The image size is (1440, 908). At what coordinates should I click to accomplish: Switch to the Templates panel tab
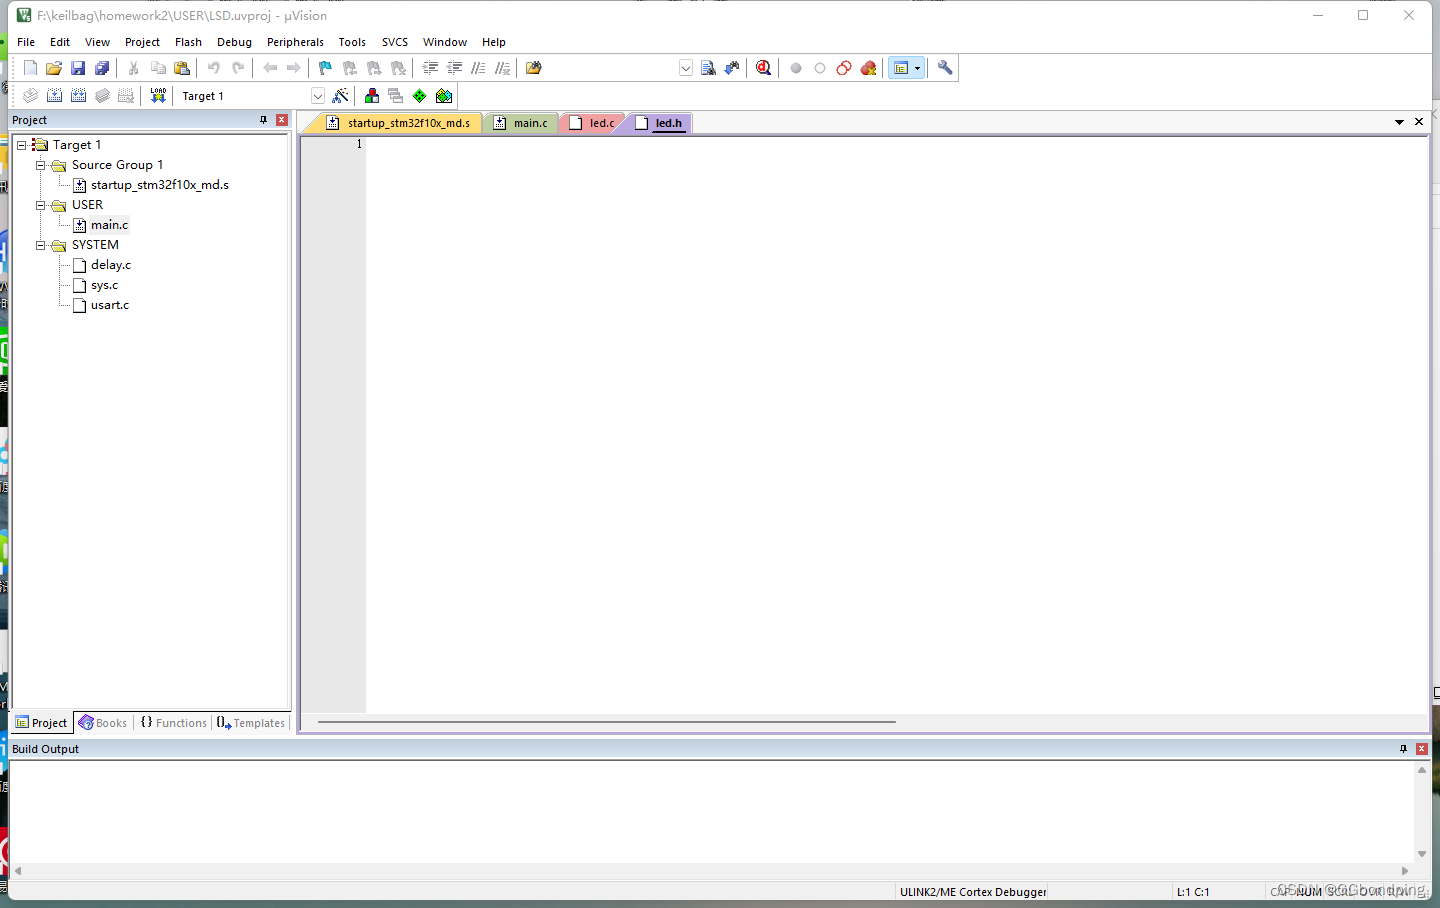pyautogui.click(x=251, y=723)
